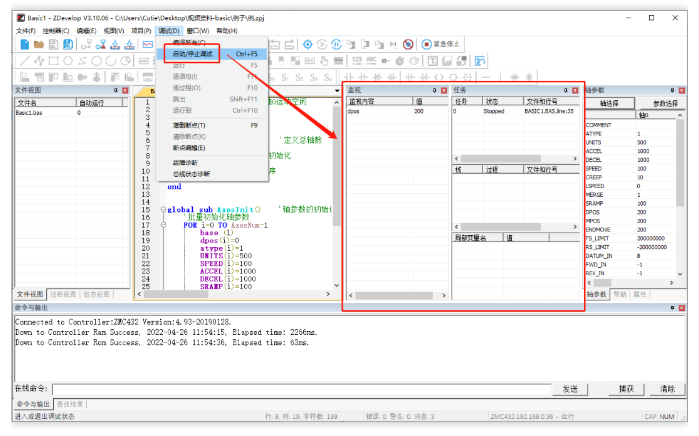Screen dimensions: 699x436
Task: Close the 任务 task panel
Action: click(x=575, y=90)
